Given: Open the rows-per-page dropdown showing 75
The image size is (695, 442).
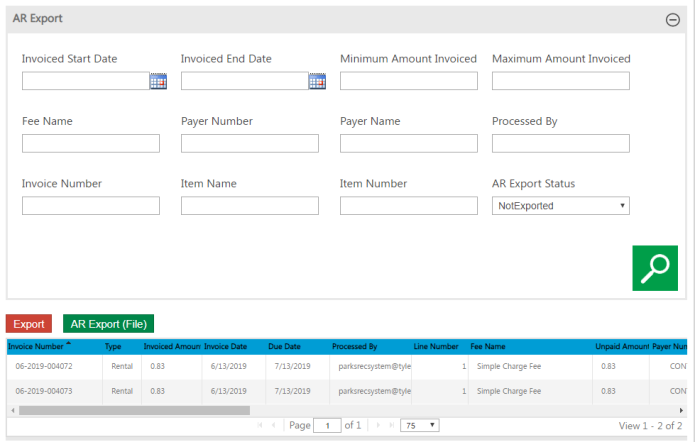Looking at the screenshot, I should (419, 426).
